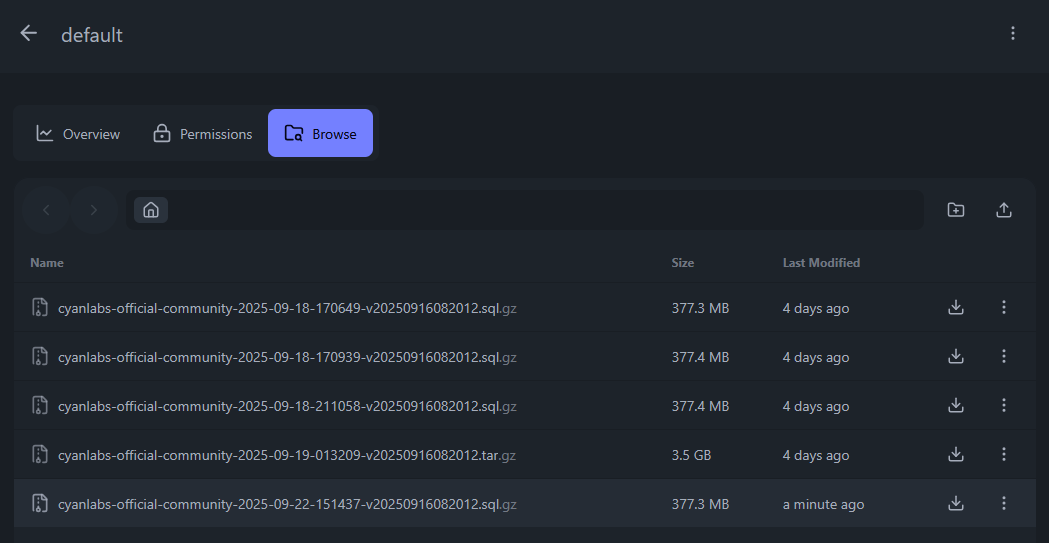Switch to the Overview tab
Viewport: 1049px width, 543px height.
78,134
